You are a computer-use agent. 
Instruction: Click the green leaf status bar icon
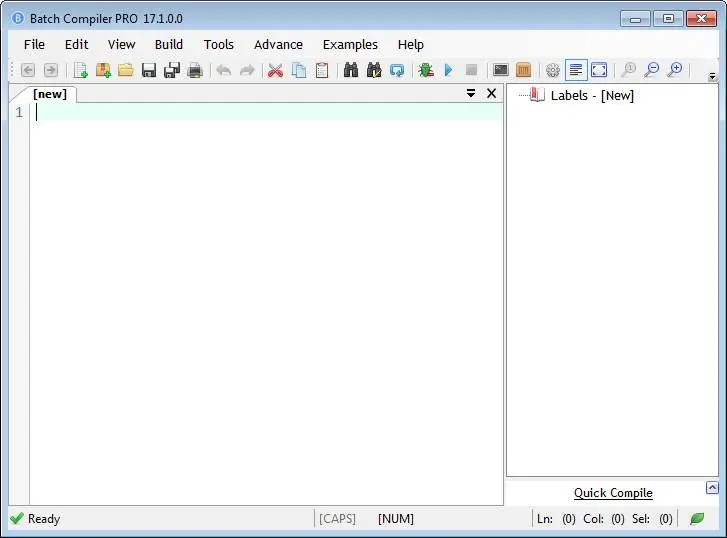pos(697,519)
